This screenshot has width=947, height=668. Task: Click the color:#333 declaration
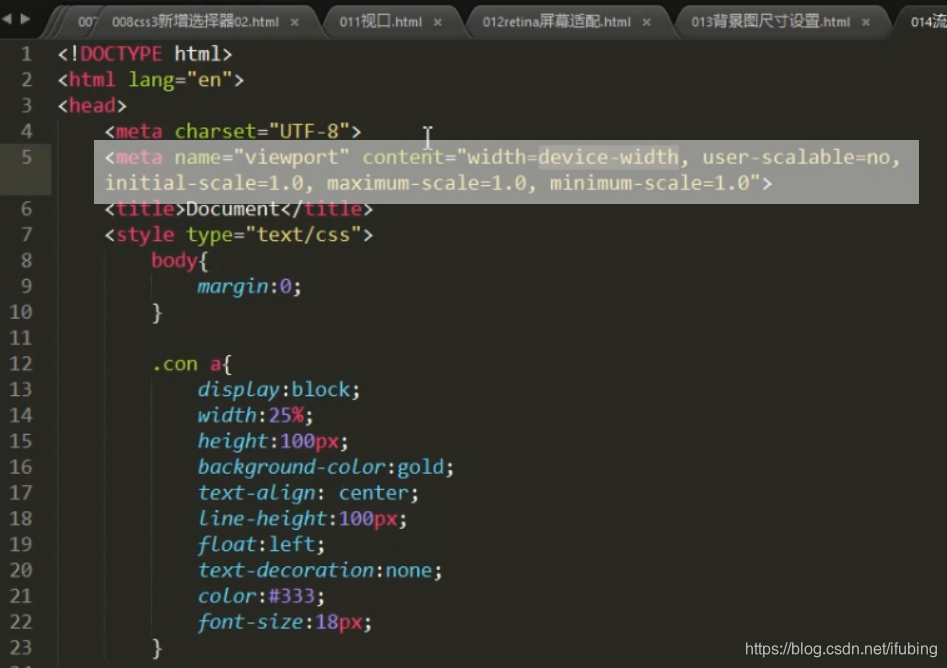(261, 597)
